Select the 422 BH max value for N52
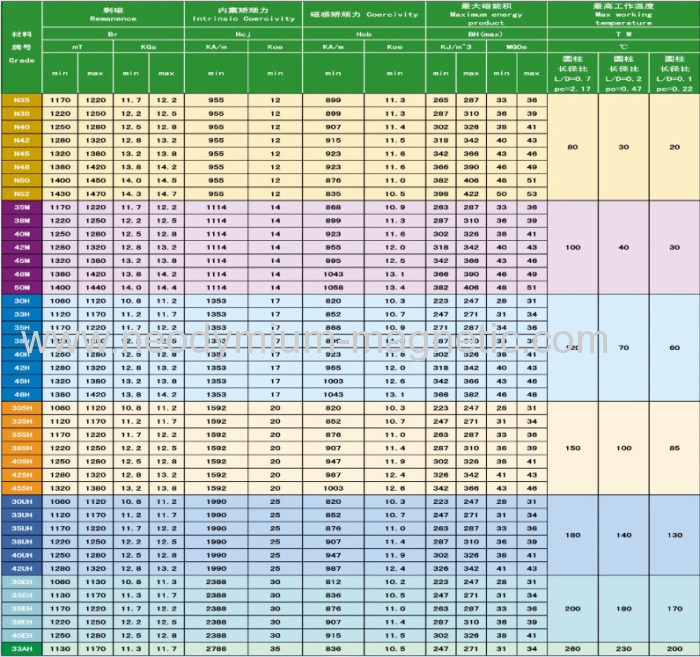The width and height of the screenshot is (700, 657). point(471,194)
